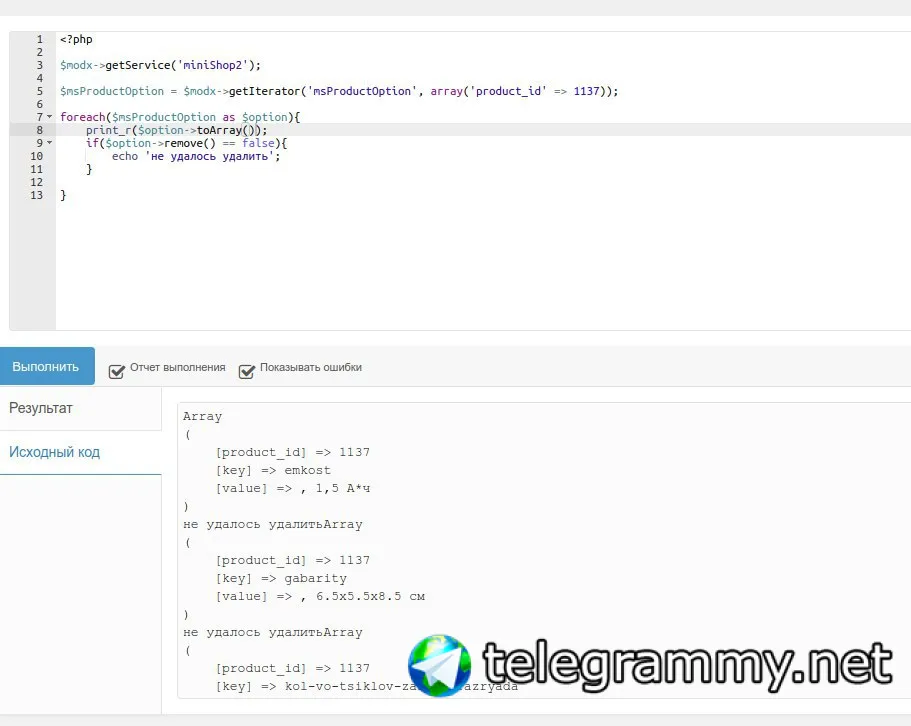The height and width of the screenshot is (726, 911).
Task: Click the '[key] => emkost' output line
Action: pos(272,470)
